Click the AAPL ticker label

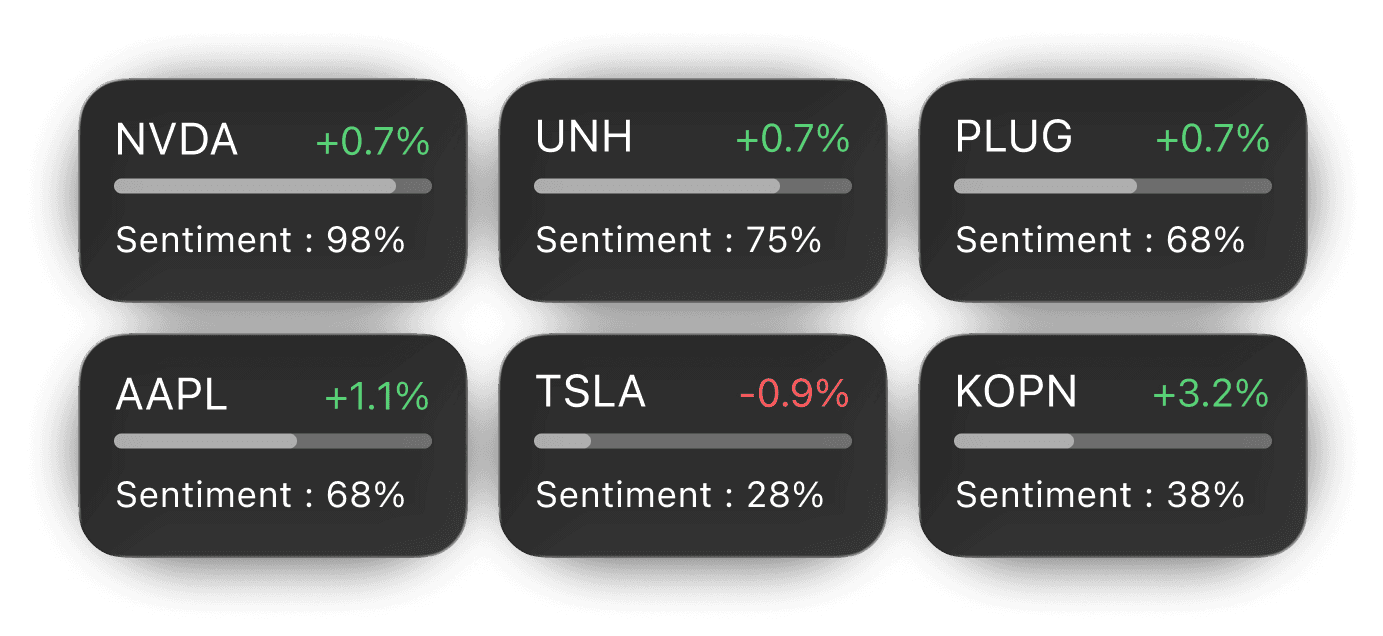tap(172, 396)
